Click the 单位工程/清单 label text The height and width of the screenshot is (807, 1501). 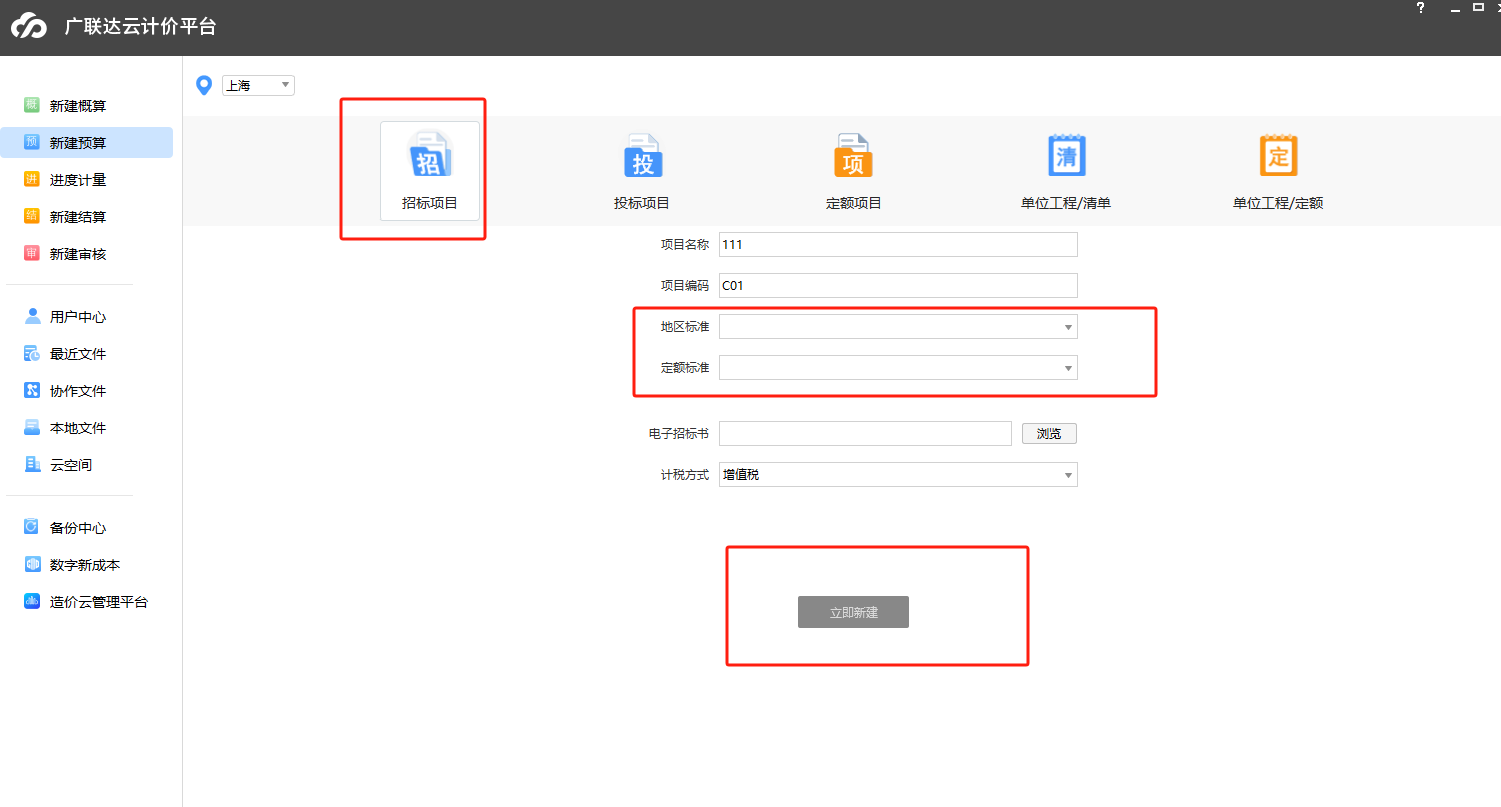coord(1066,203)
